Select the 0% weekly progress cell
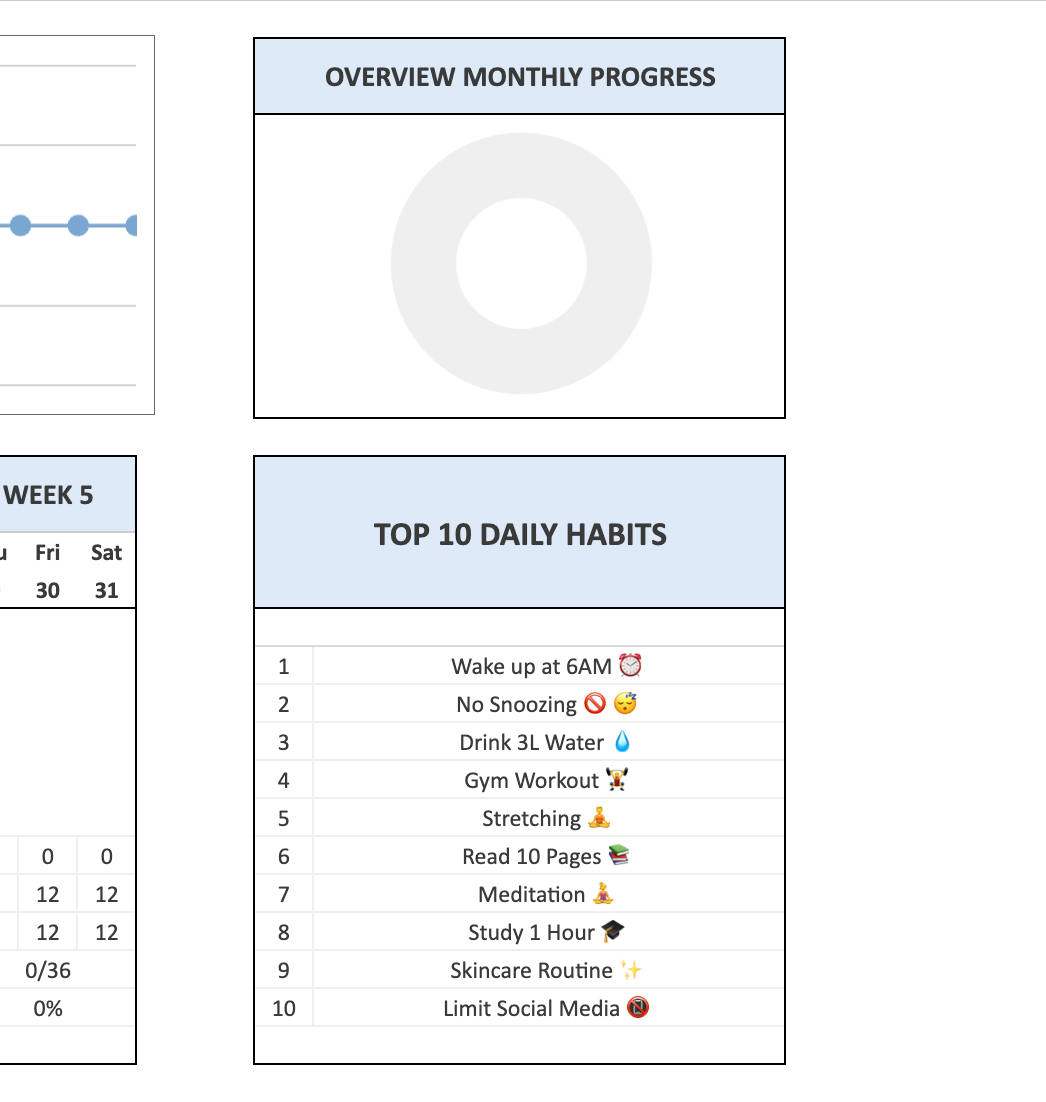 point(48,1008)
